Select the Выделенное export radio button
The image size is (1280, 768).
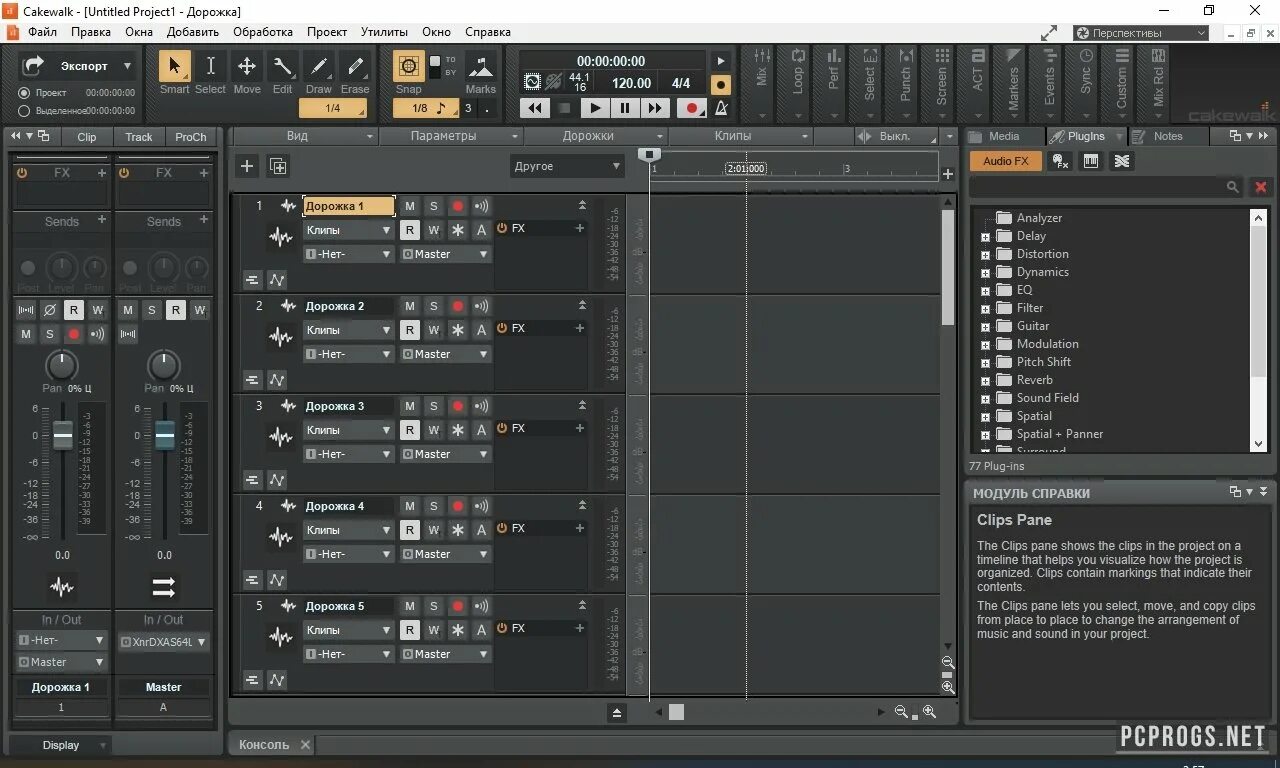click(24, 111)
